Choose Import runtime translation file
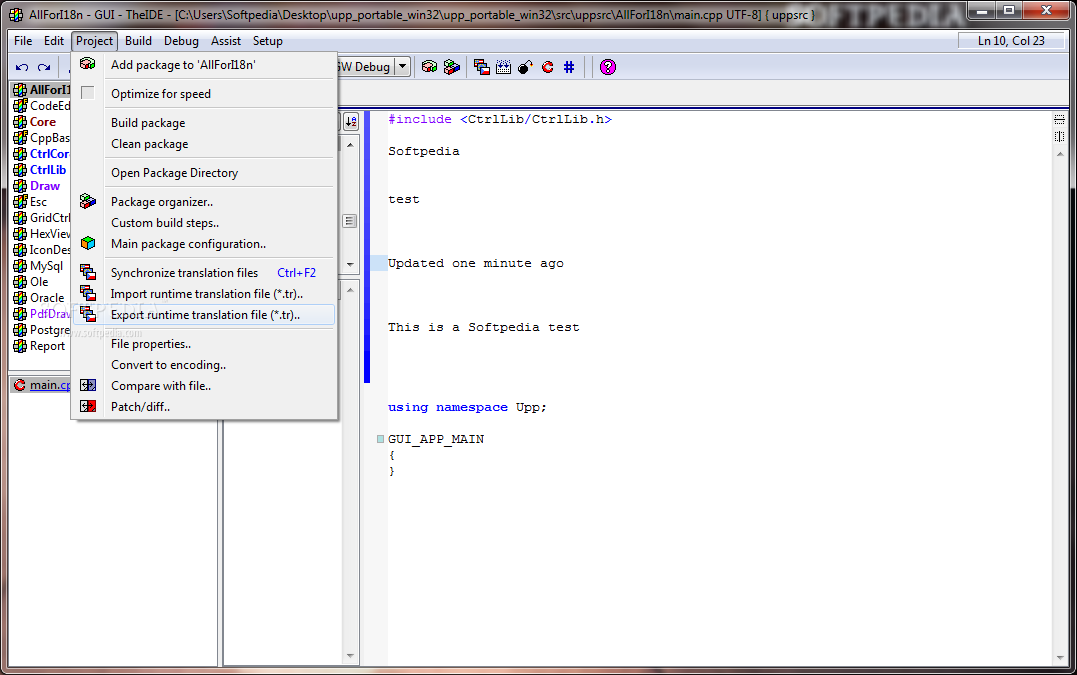 [x=204, y=293]
